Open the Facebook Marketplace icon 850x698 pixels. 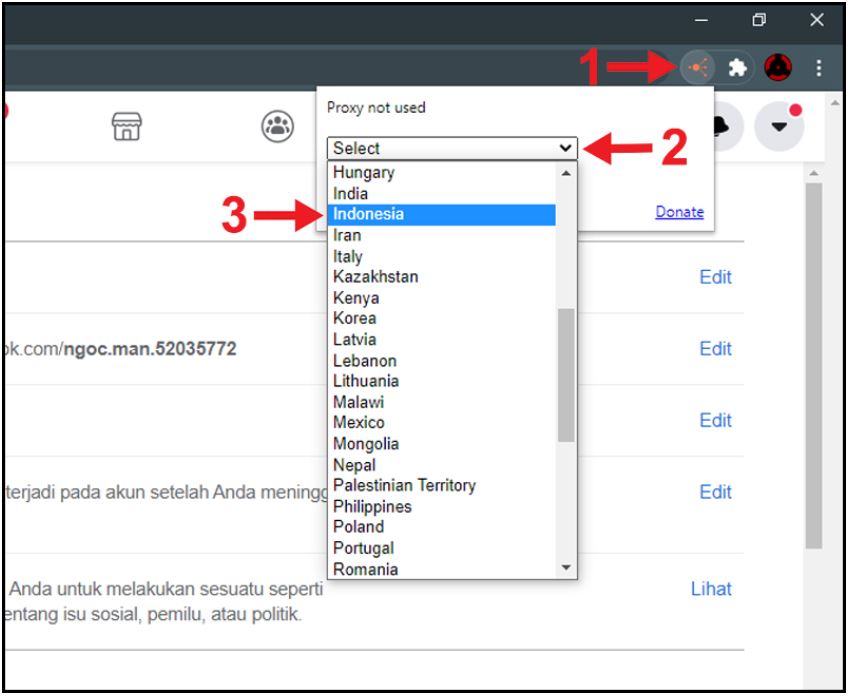(126, 126)
